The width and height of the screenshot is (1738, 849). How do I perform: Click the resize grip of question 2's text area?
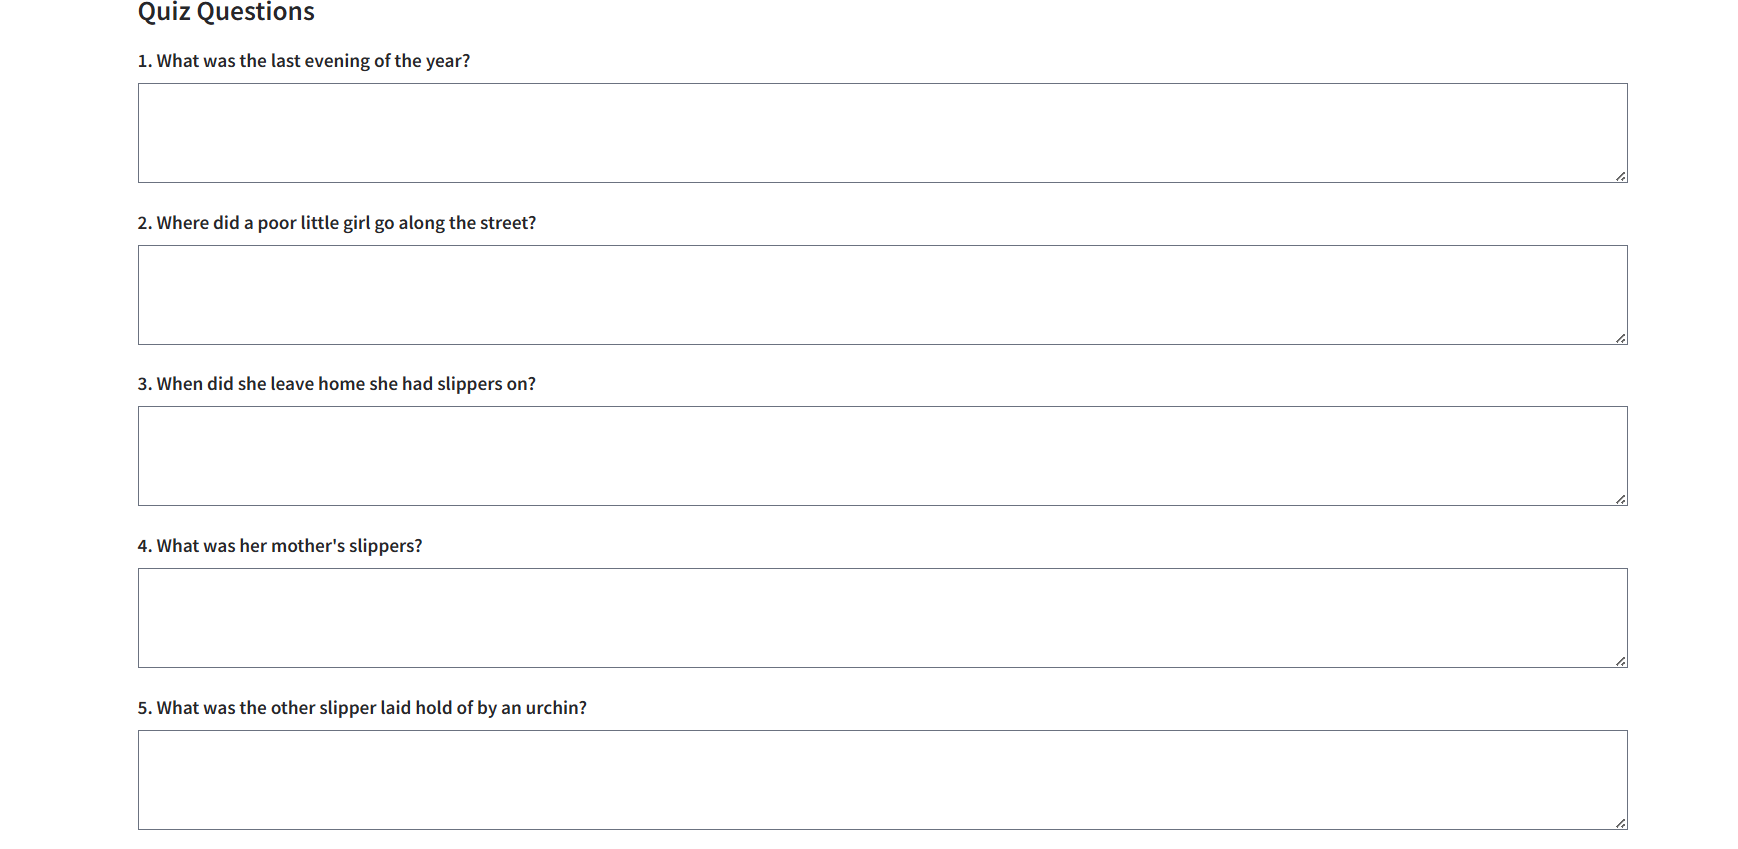(1620, 338)
